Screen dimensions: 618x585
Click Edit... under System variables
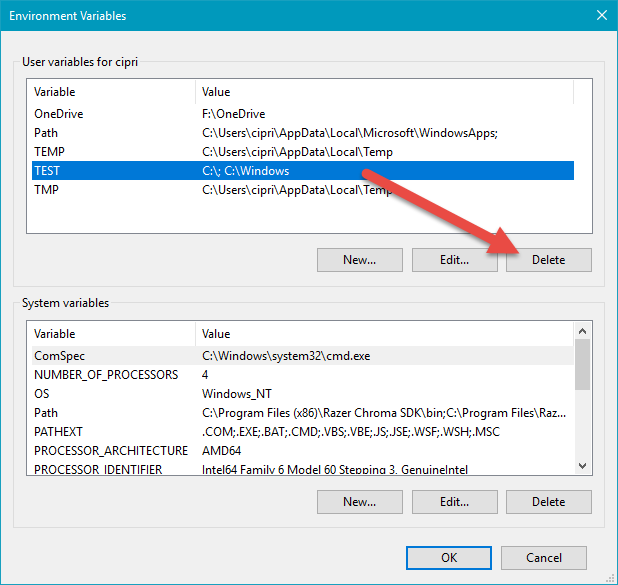454,502
